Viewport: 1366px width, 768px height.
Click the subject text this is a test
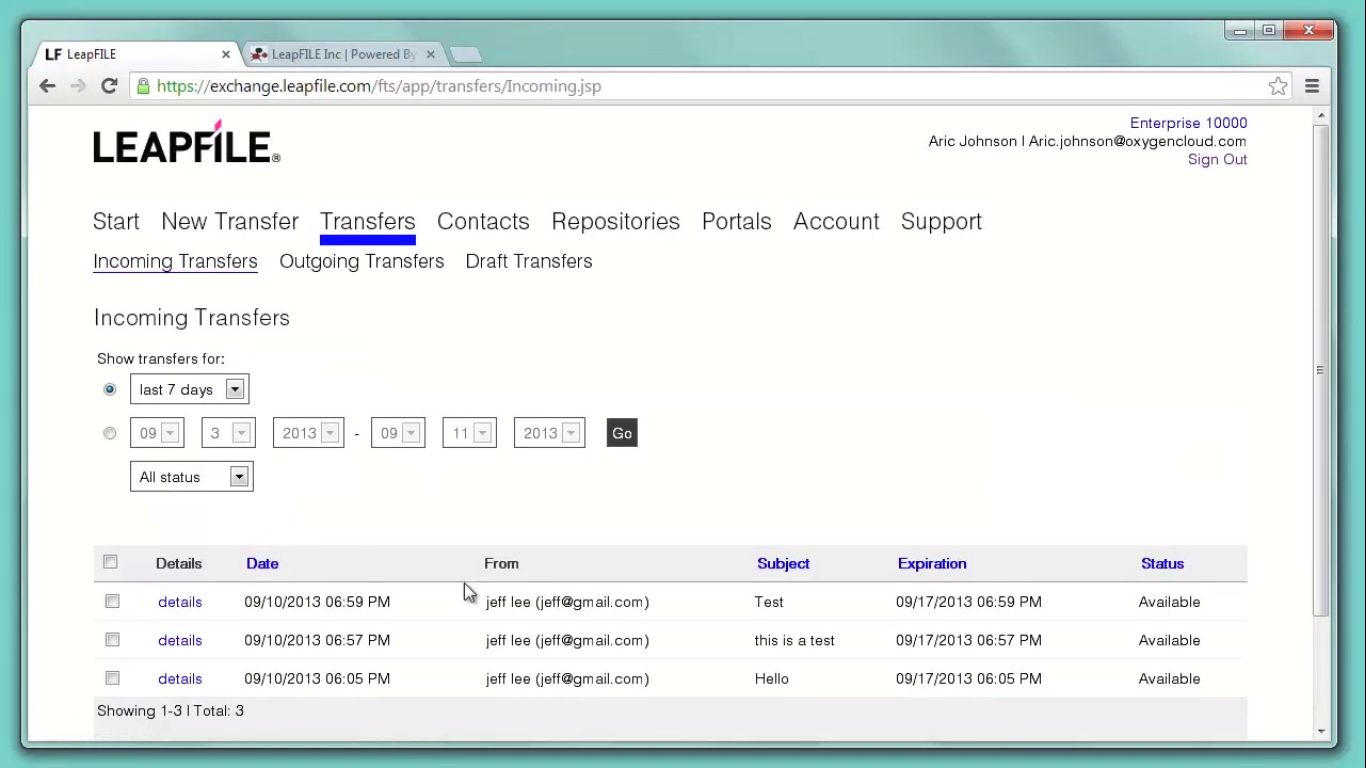click(795, 640)
